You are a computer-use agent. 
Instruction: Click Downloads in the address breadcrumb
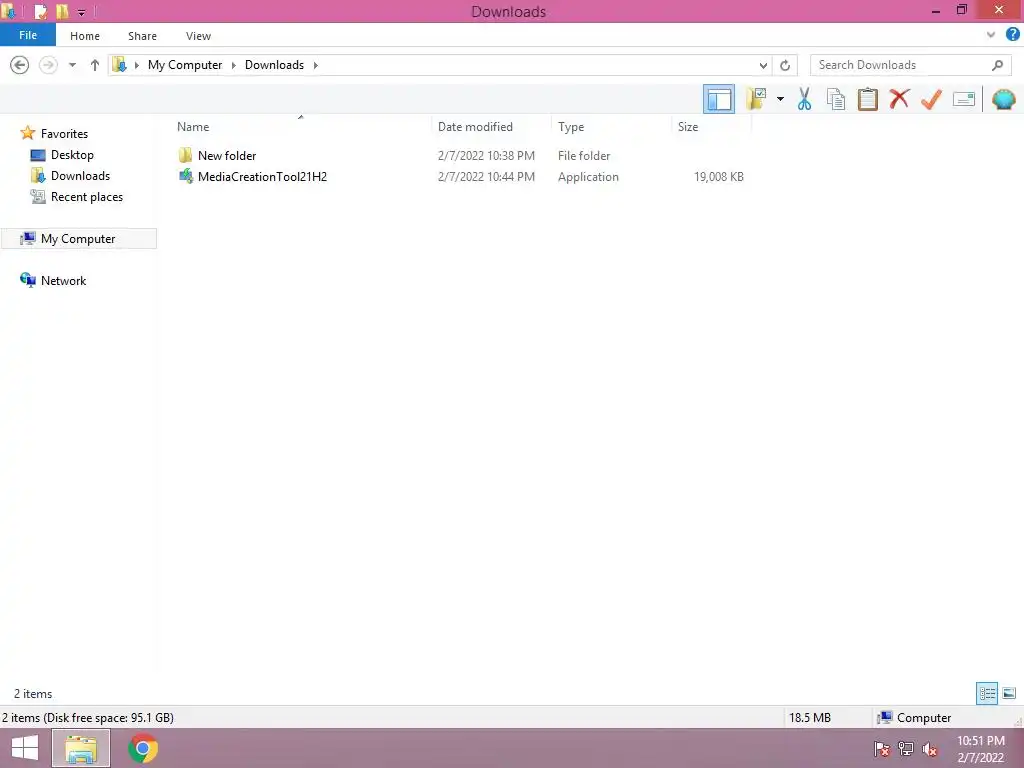click(274, 65)
